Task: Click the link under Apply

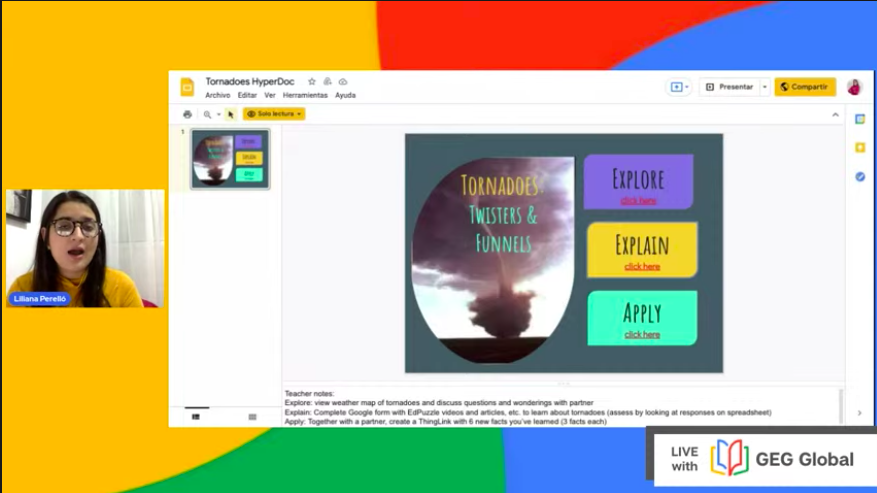Action: click(642, 335)
